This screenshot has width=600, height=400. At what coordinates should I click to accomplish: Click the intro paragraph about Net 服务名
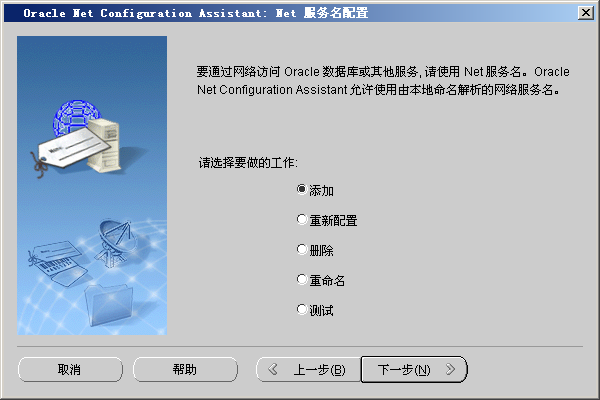[x=383, y=81]
